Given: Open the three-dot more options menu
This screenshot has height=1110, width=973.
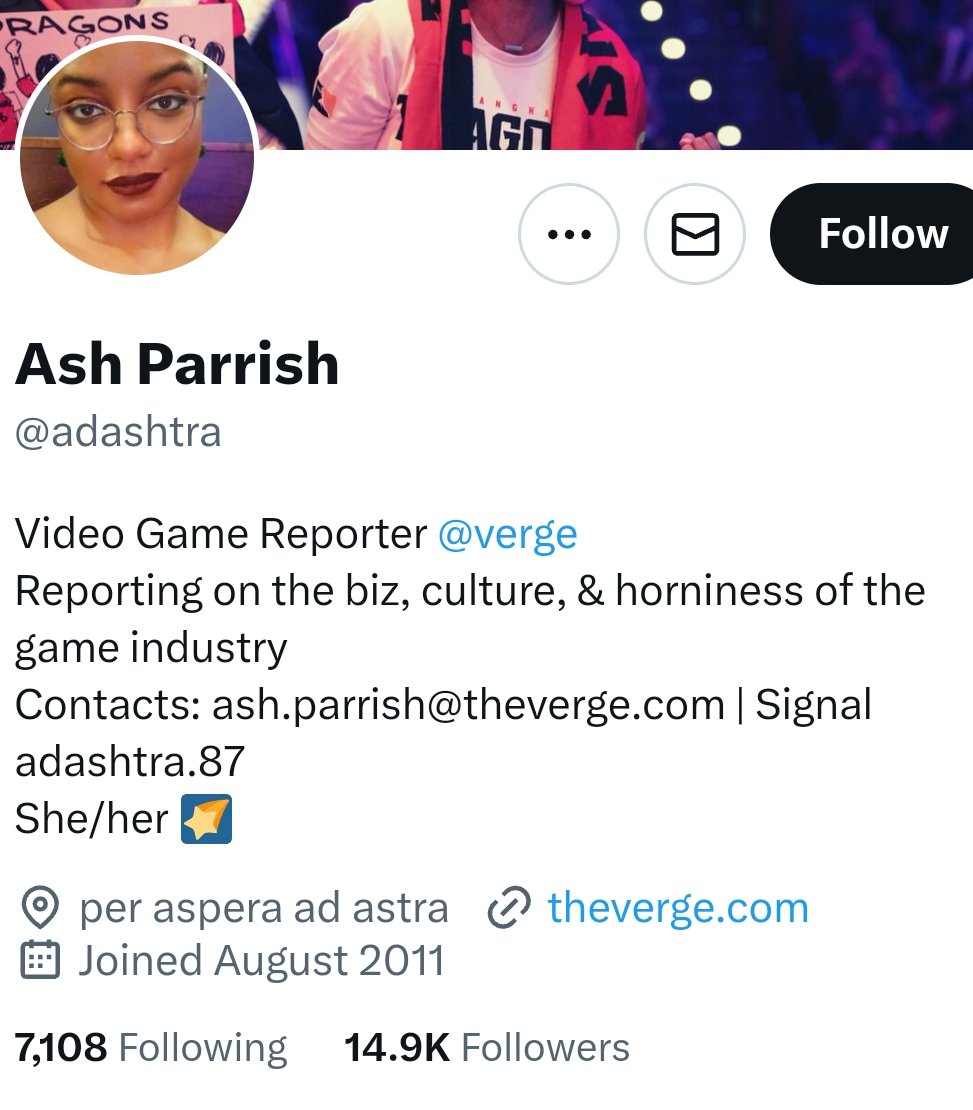Looking at the screenshot, I should click(569, 234).
